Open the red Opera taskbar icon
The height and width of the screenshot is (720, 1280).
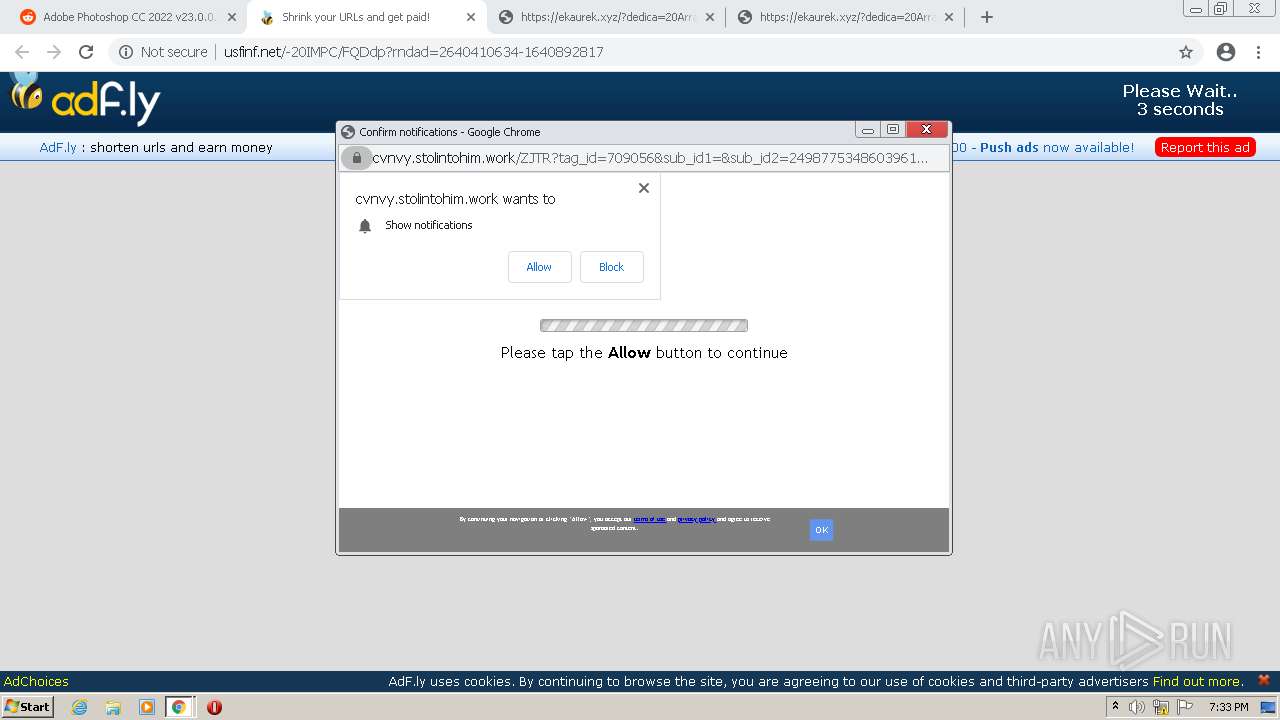pos(214,707)
